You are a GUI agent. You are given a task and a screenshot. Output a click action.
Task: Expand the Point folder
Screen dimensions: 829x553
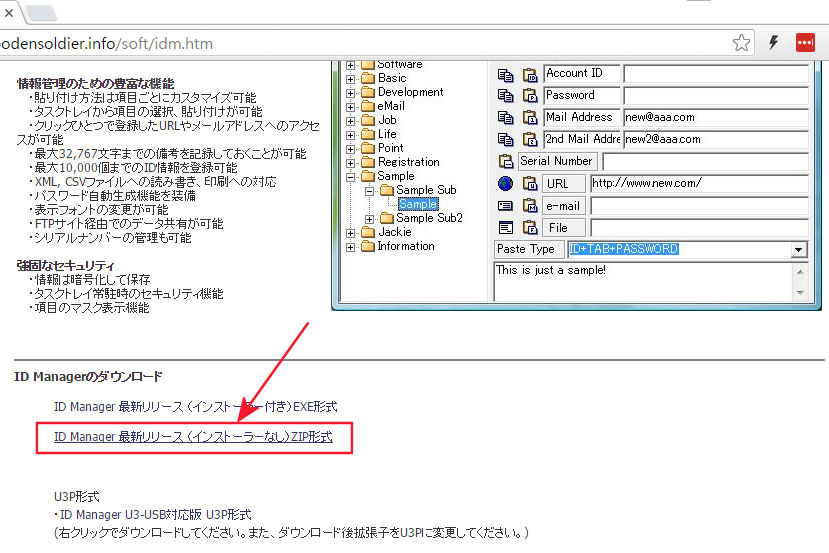point(351,149)
